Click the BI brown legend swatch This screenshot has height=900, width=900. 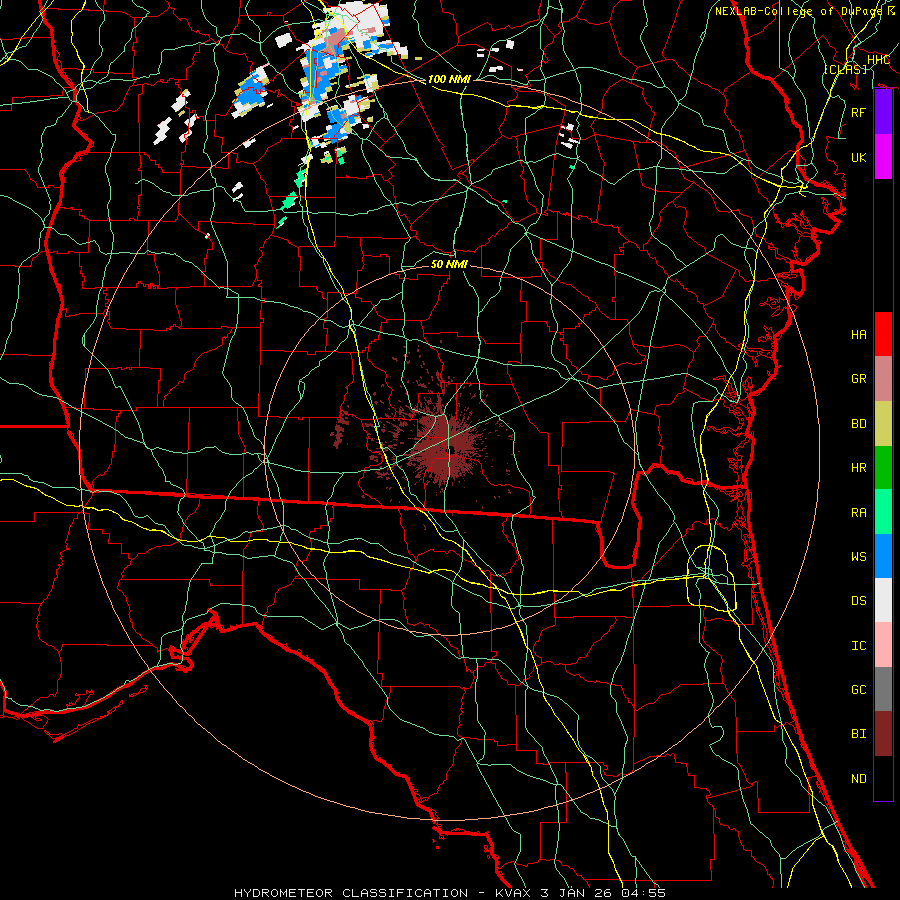[x=883, y=734]
